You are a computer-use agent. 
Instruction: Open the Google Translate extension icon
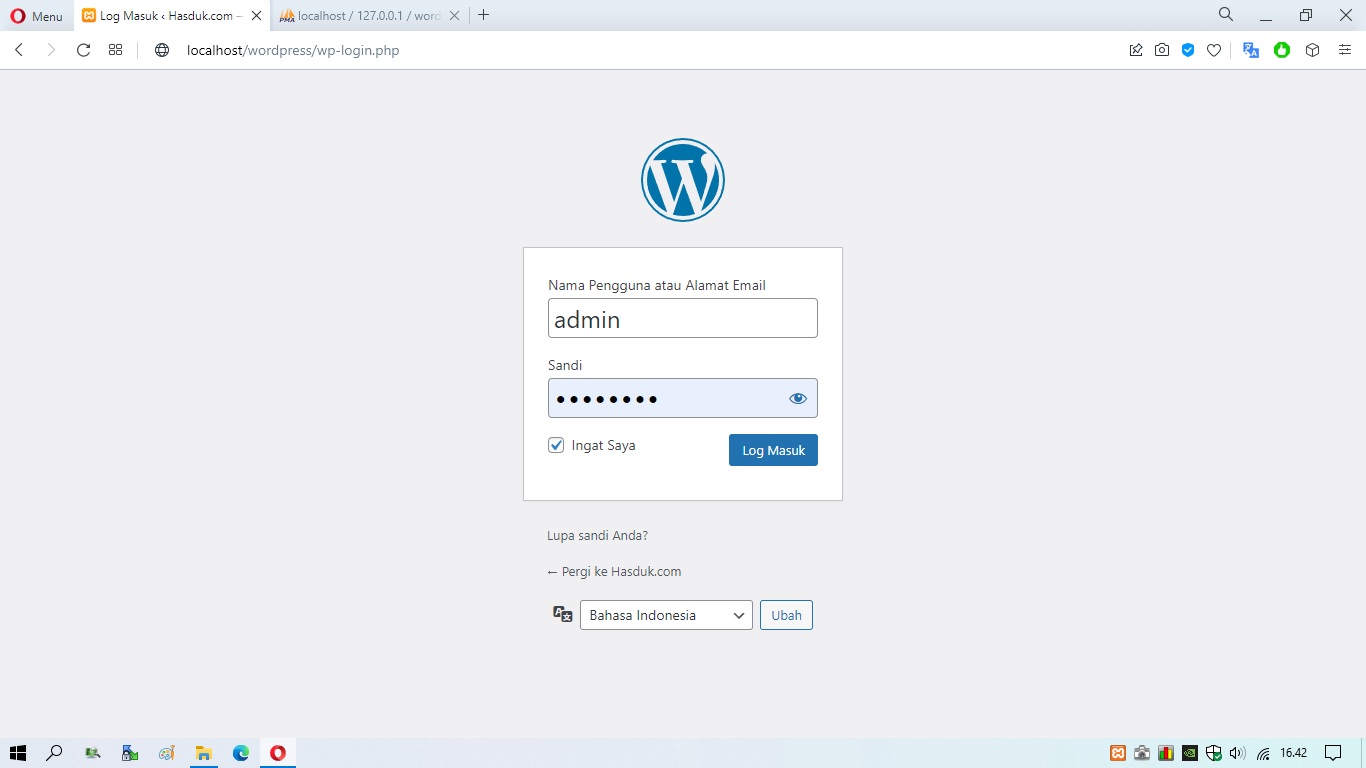[1251, 50]
